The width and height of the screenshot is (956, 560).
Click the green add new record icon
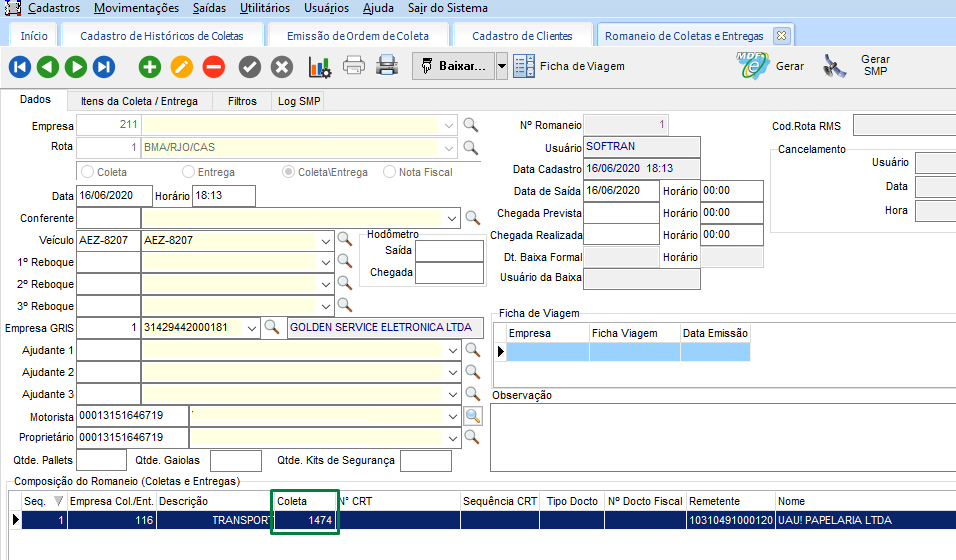pos(150,67)
